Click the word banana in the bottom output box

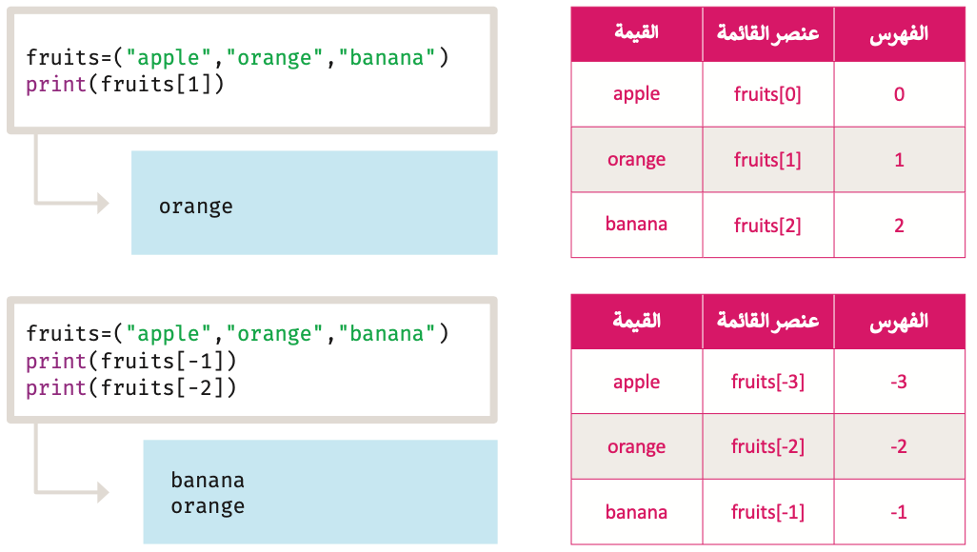pos(207,480)
